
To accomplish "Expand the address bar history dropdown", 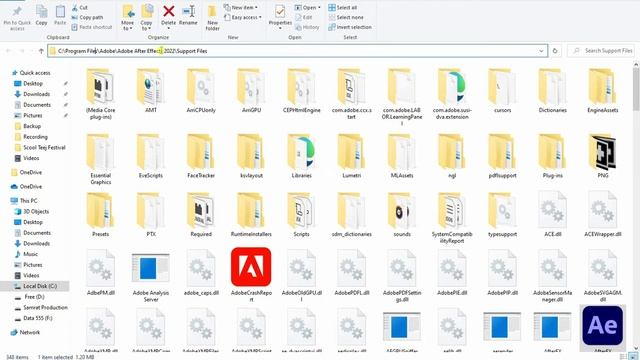I will coord(541,51).
